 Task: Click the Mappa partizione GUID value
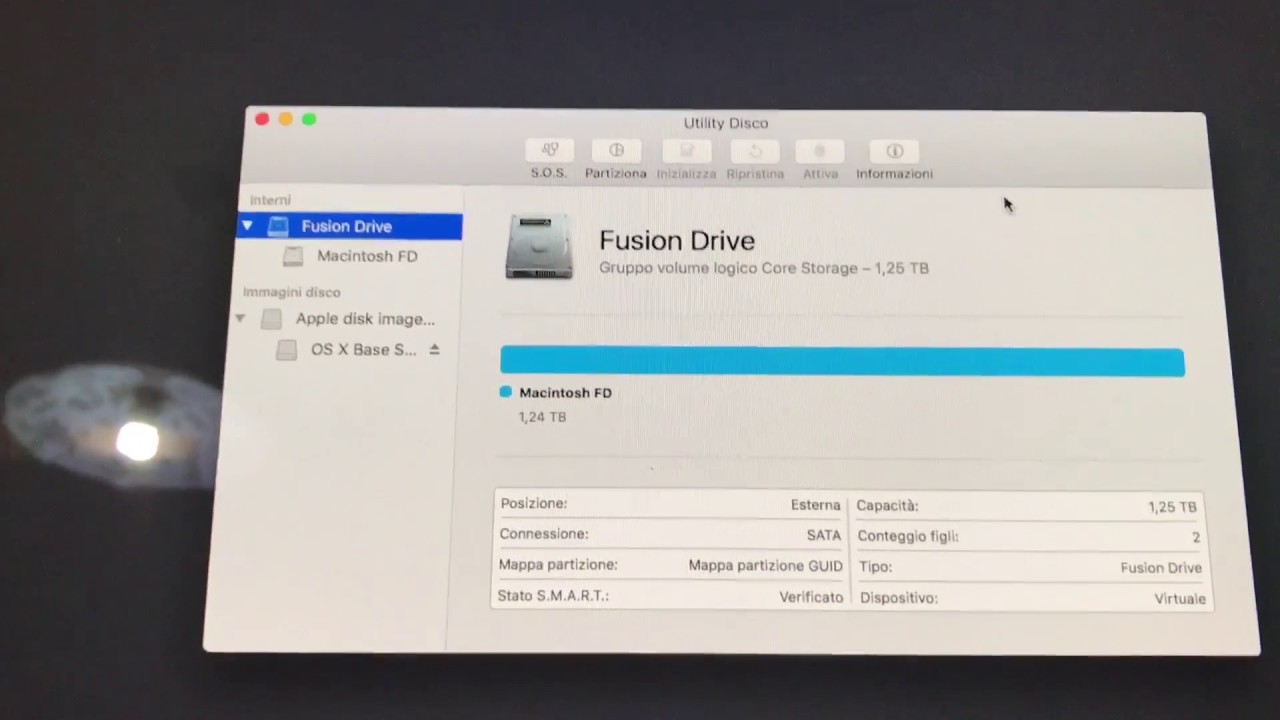[x=766, y=566]
